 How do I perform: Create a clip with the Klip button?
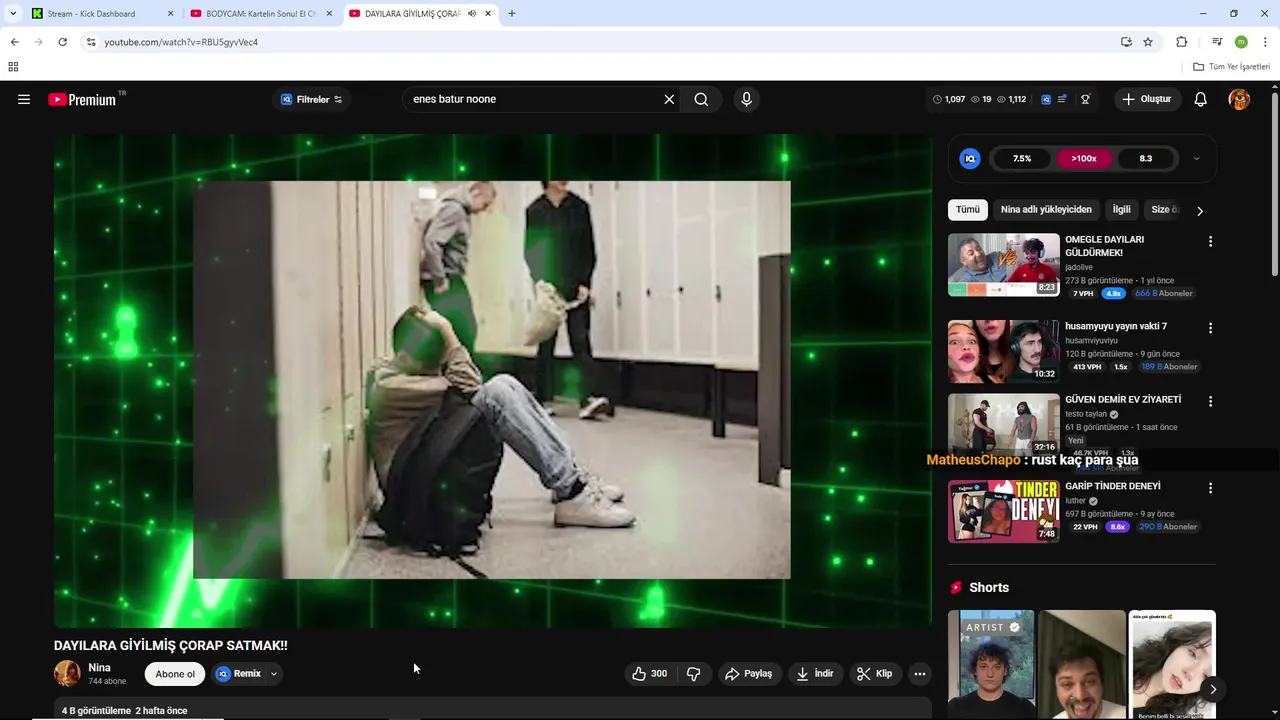[x=874, y=674]
